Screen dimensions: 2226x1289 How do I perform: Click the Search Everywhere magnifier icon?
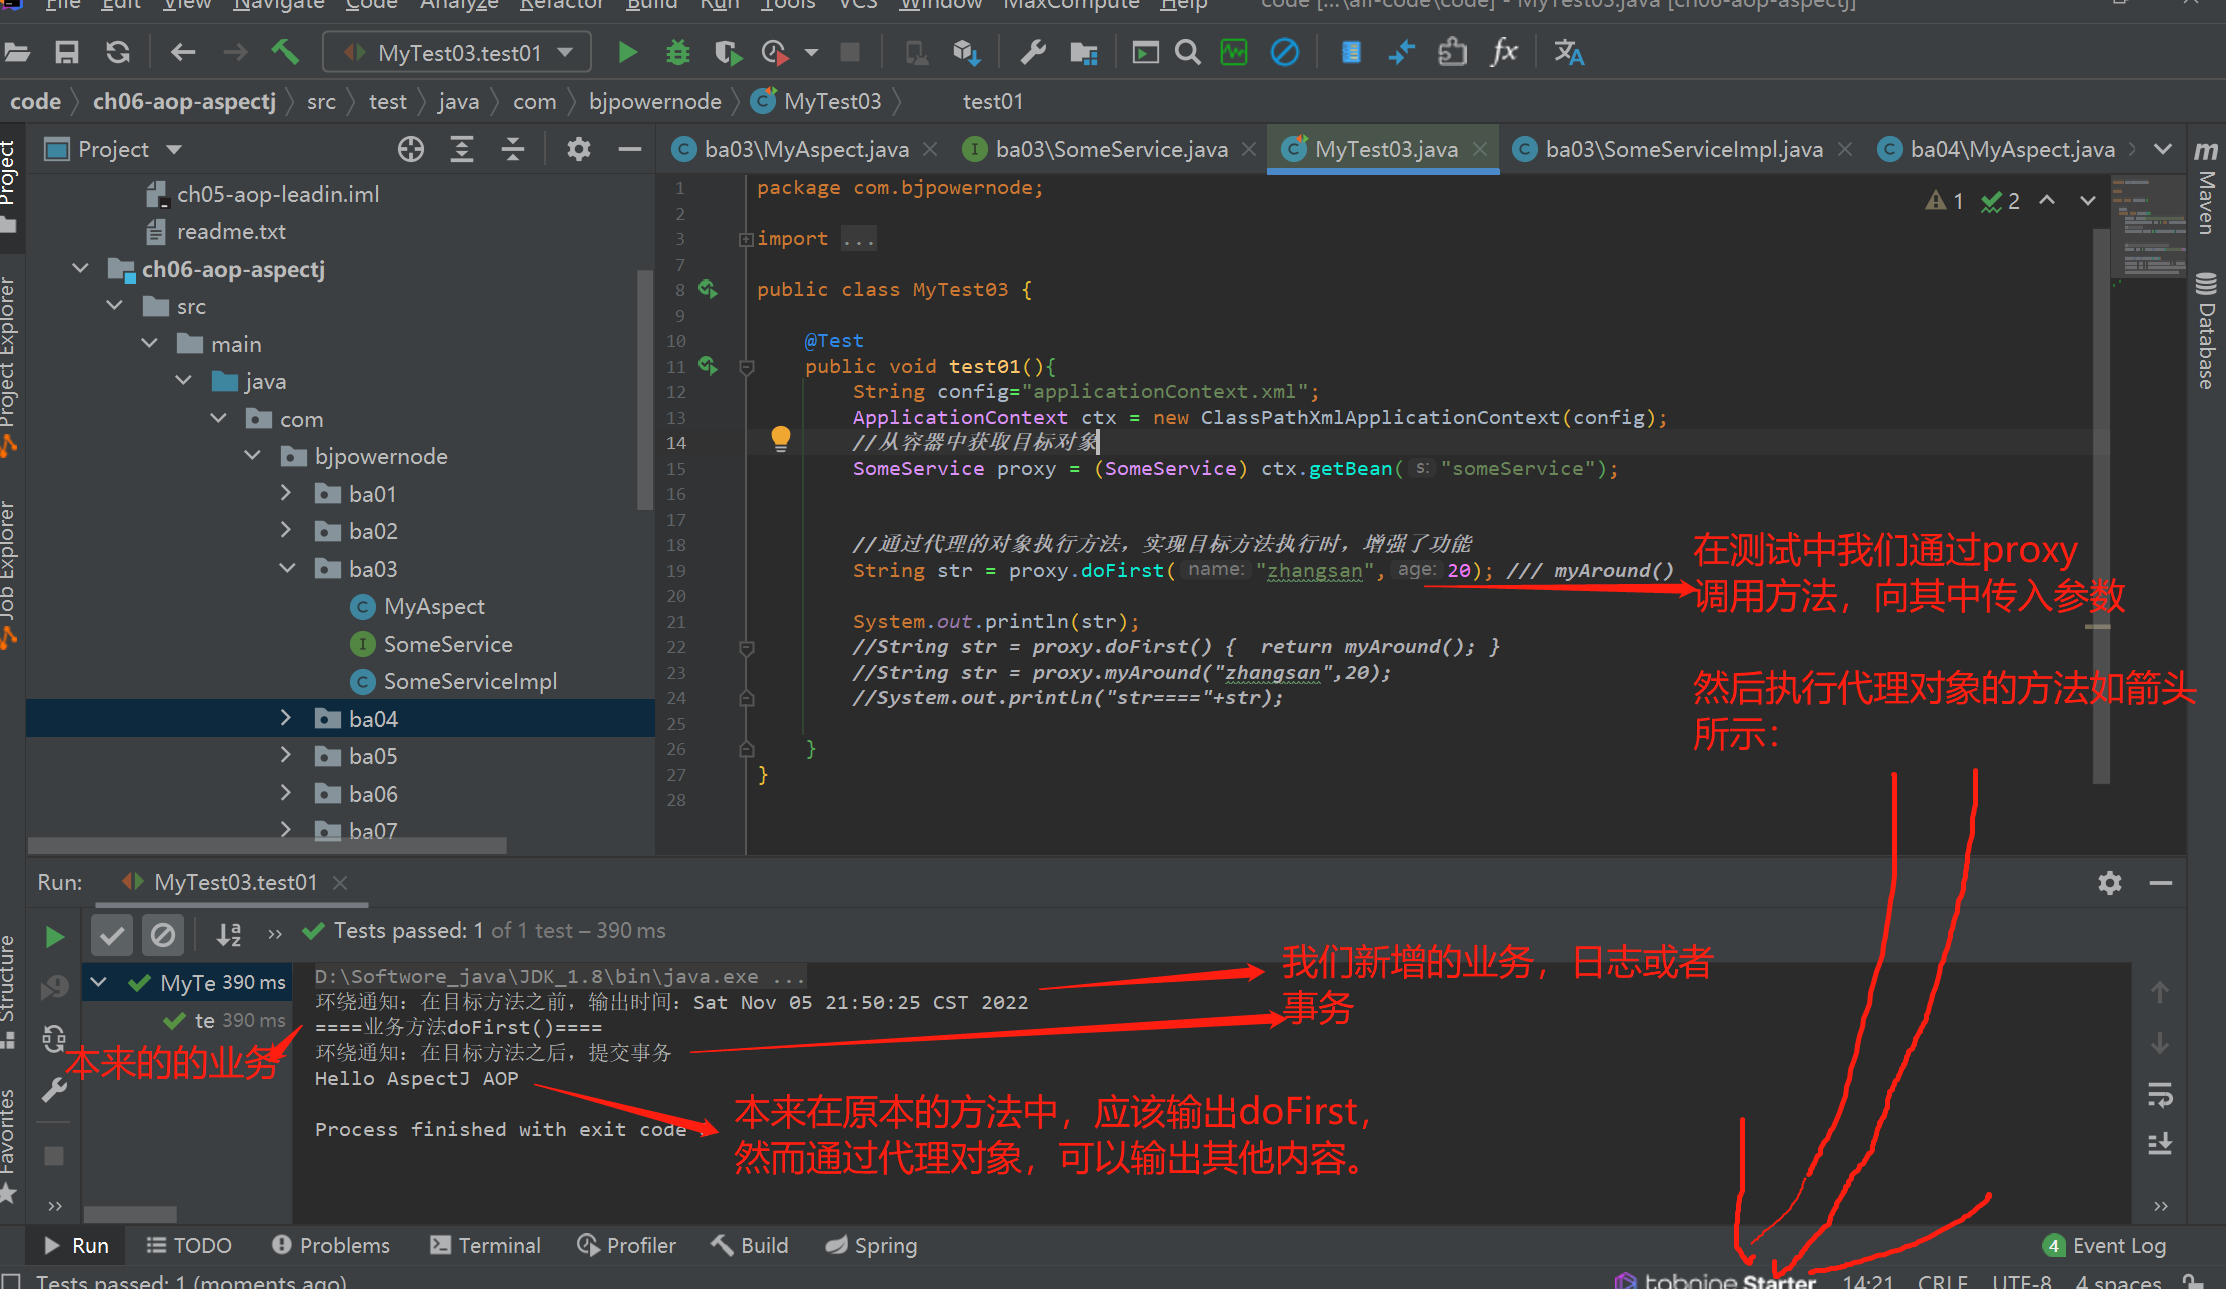[x=1187, y=52]
